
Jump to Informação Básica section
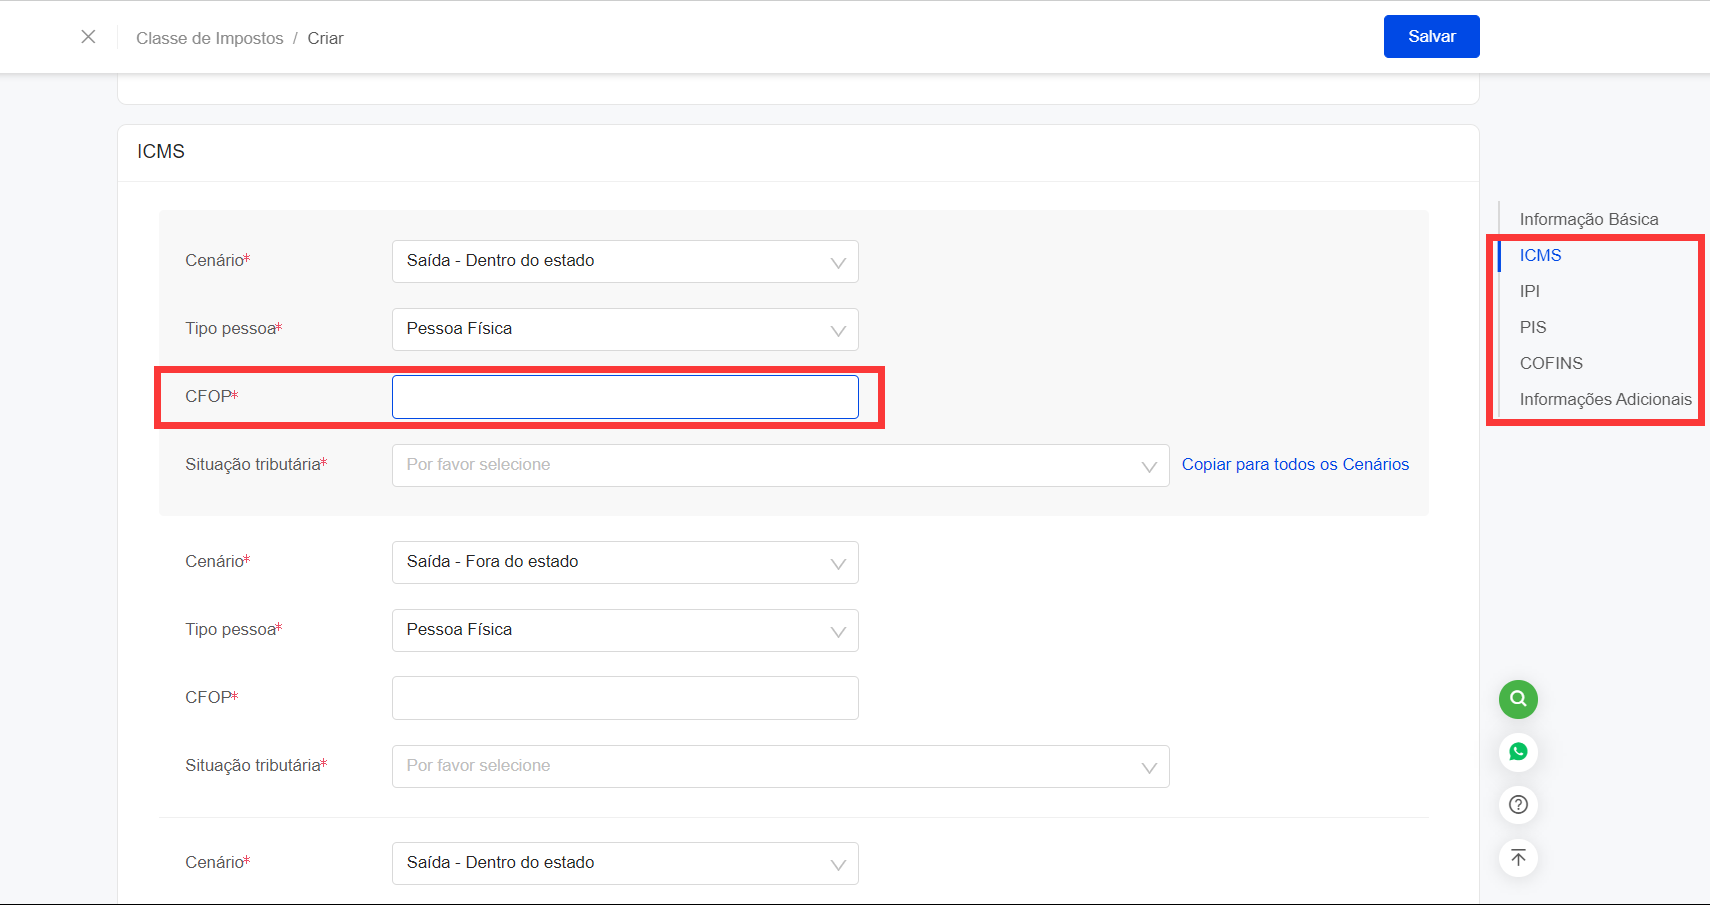[x=1589, y=219]
